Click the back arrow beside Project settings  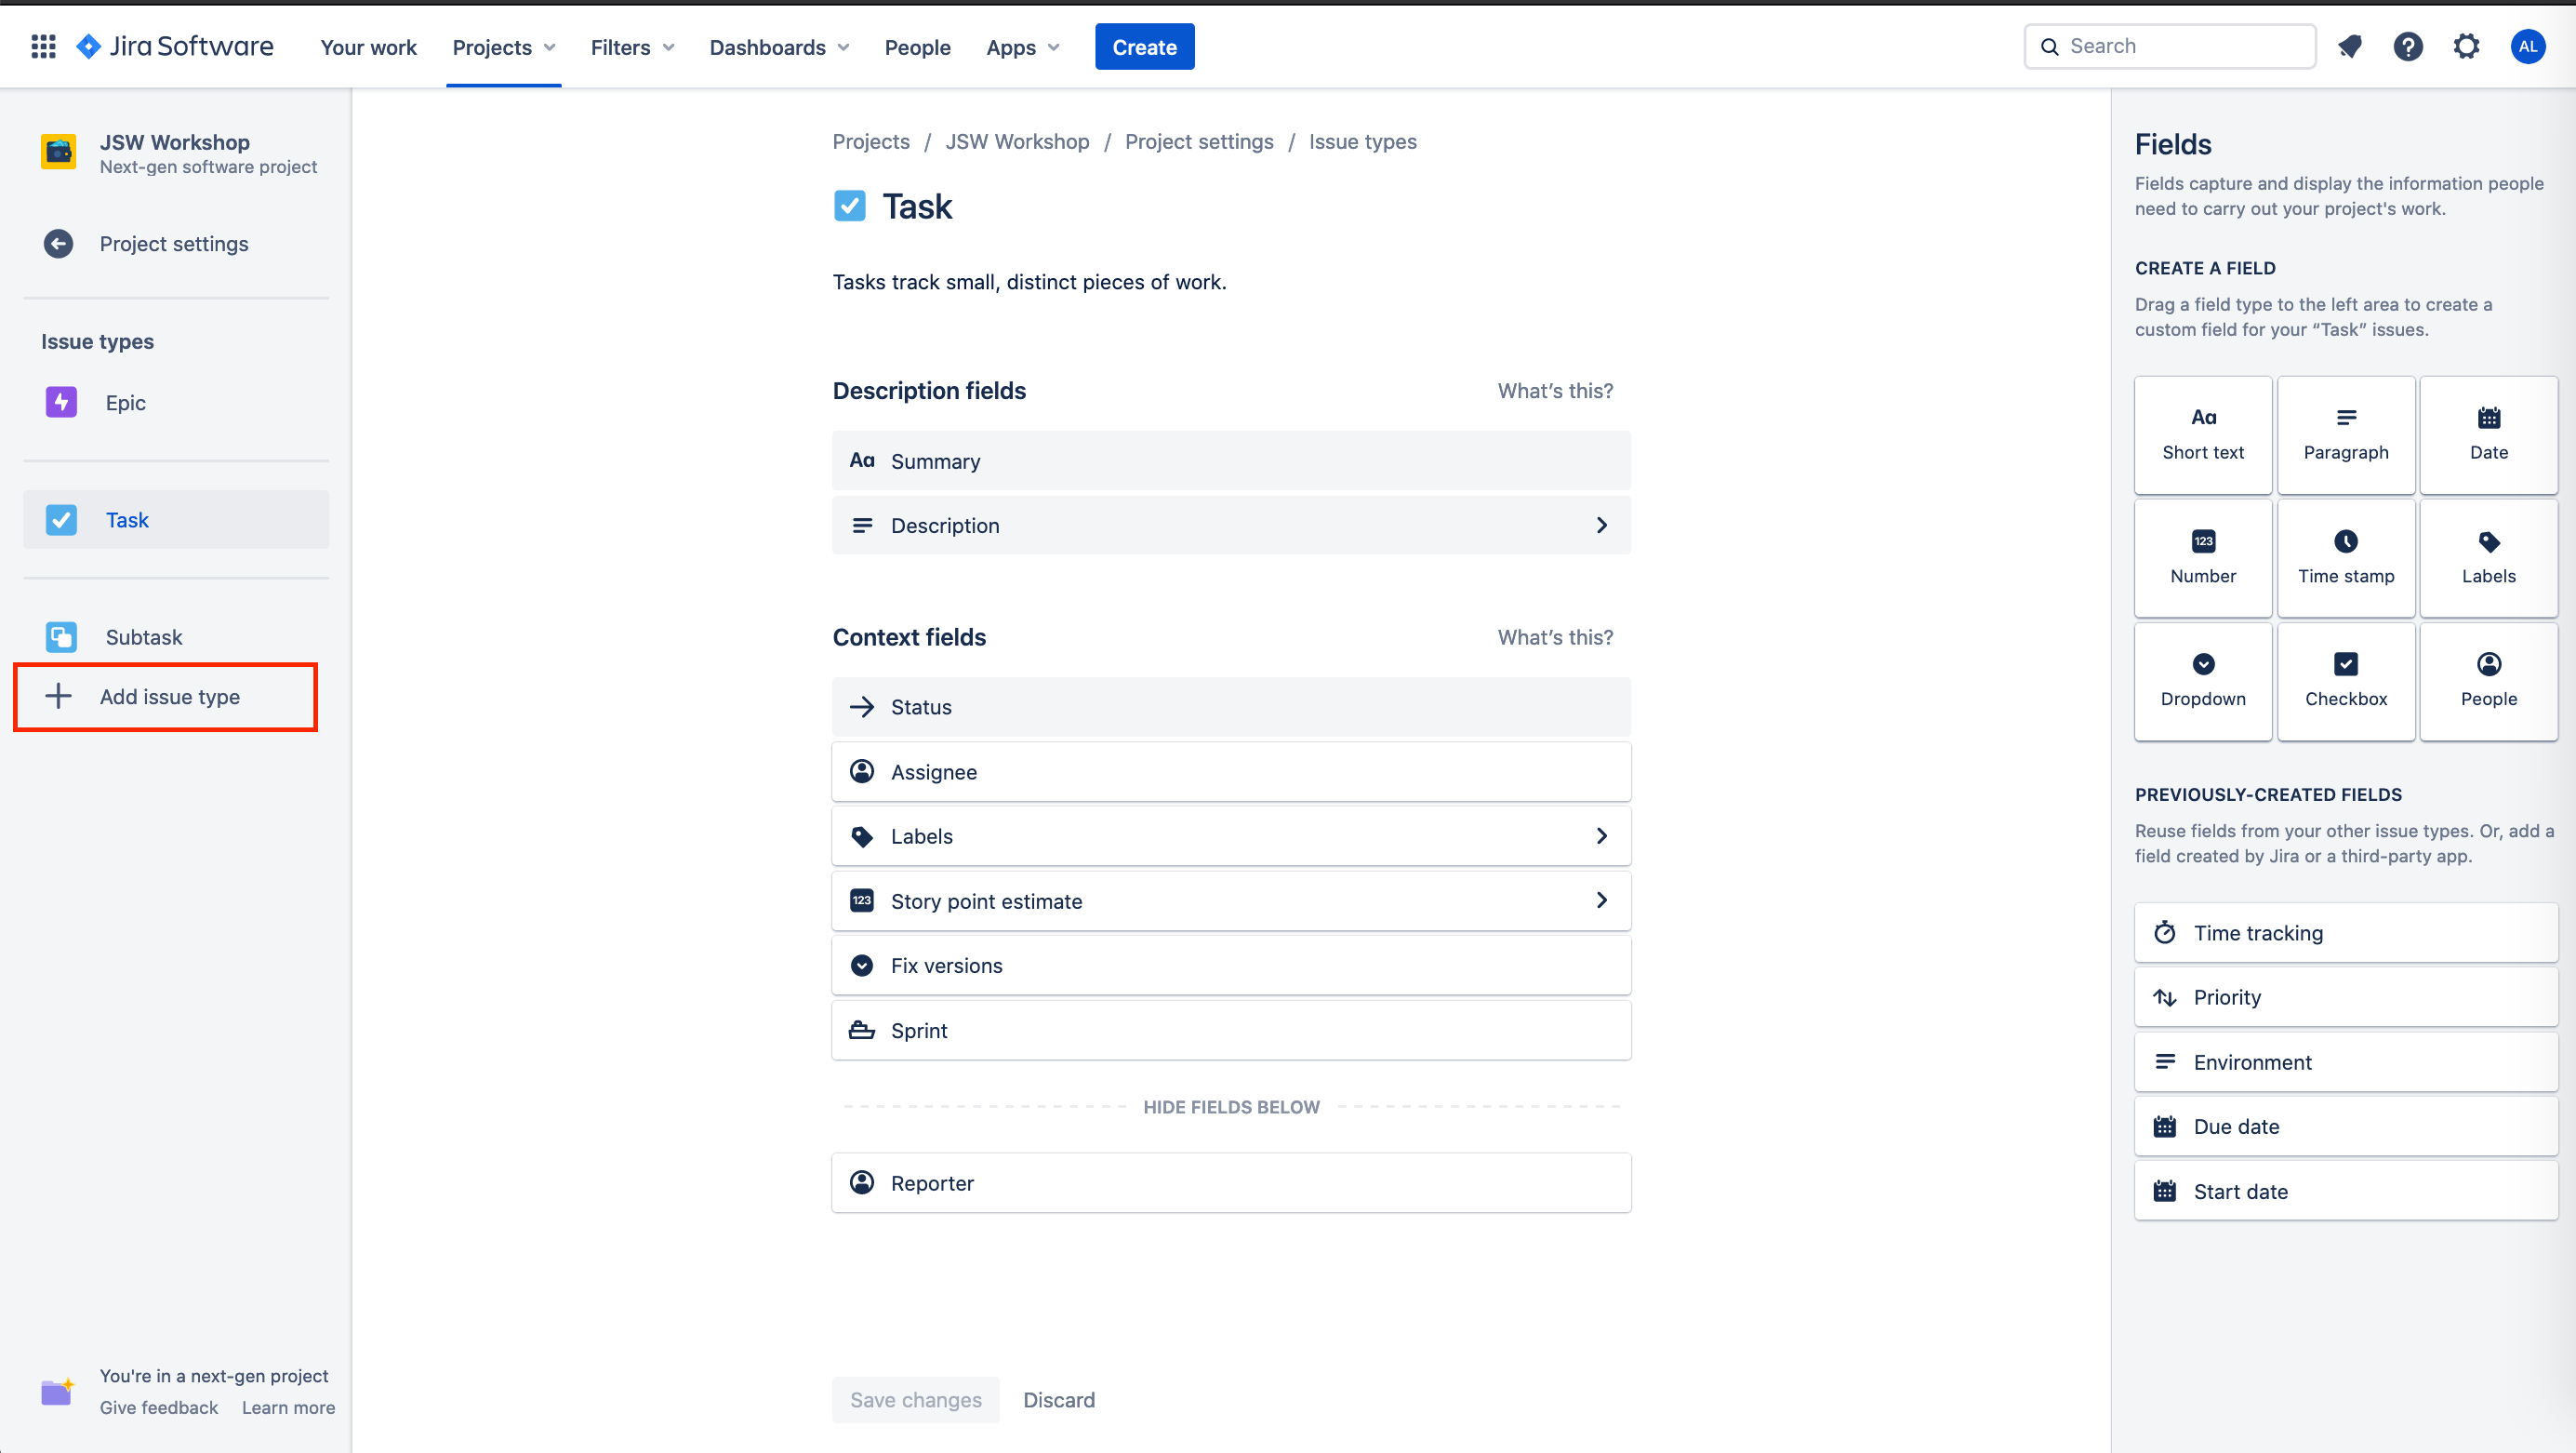coord(58,244)
